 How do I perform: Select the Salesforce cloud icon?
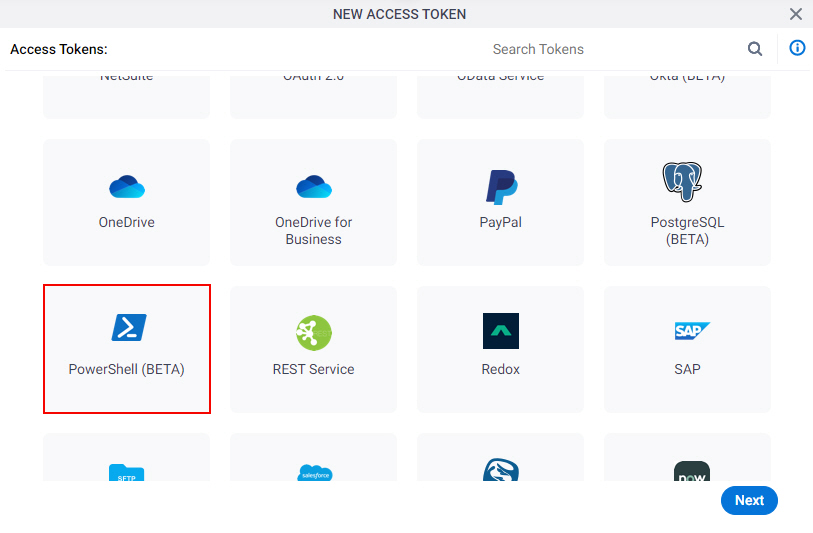[315, 472]
